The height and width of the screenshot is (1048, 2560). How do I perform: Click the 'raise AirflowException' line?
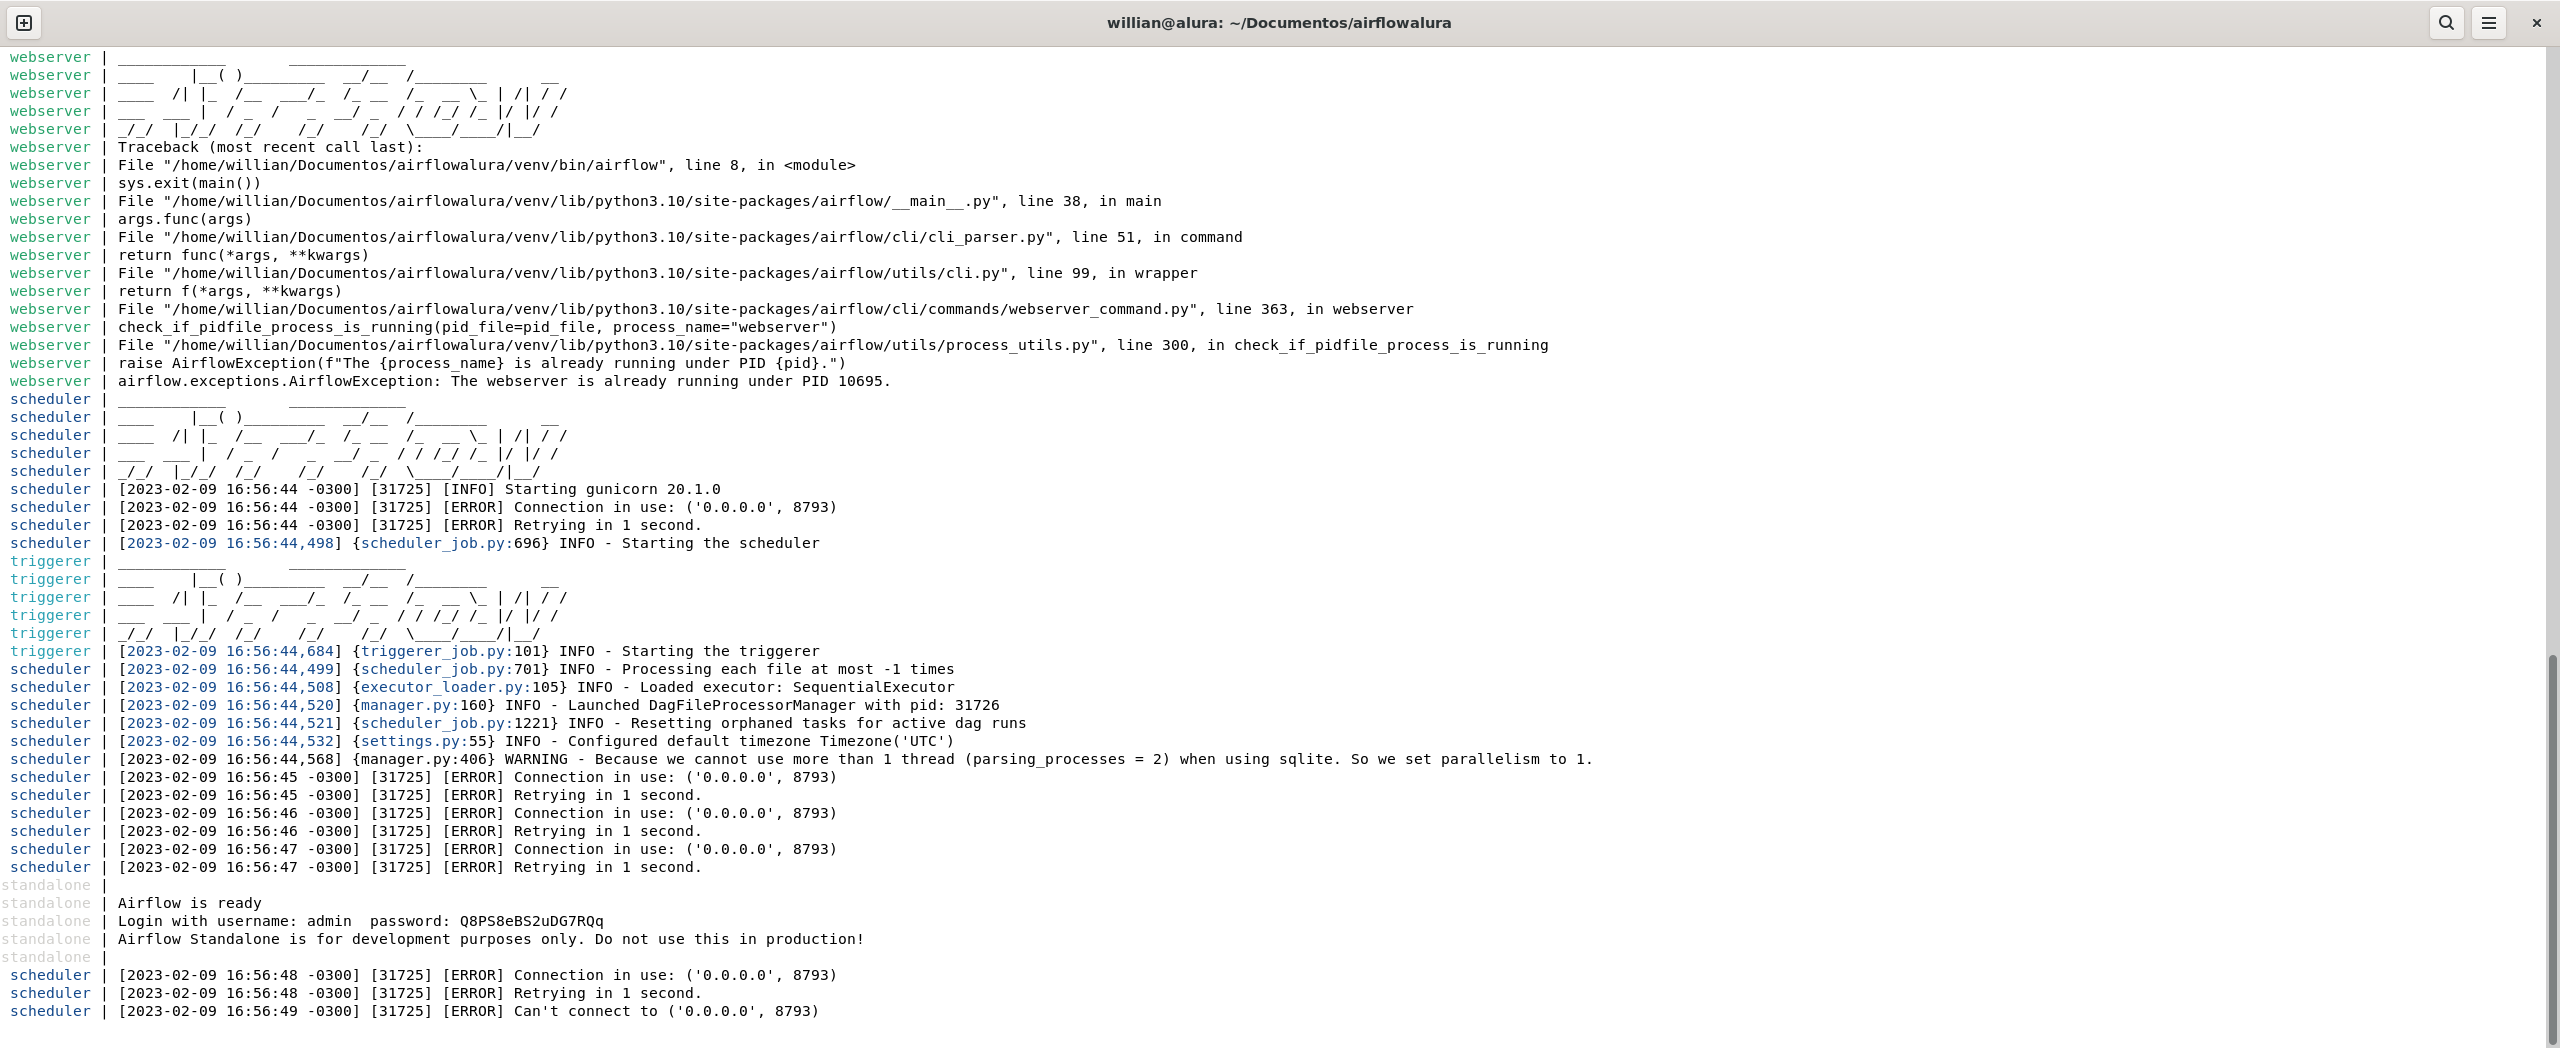[x=482, y=363]
